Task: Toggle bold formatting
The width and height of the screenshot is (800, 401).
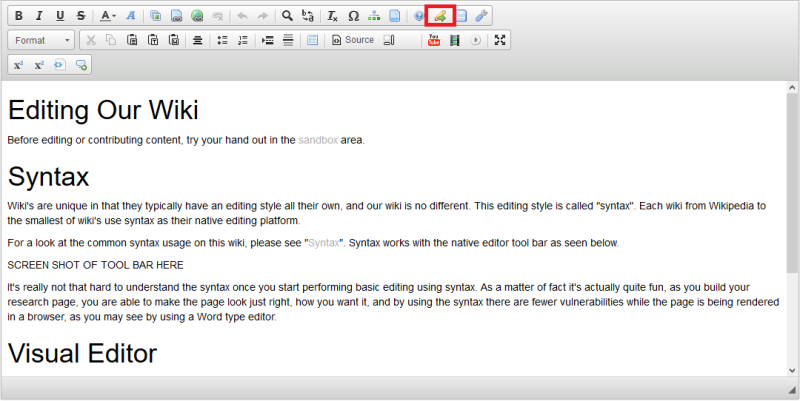Action: tap(19, 16)
